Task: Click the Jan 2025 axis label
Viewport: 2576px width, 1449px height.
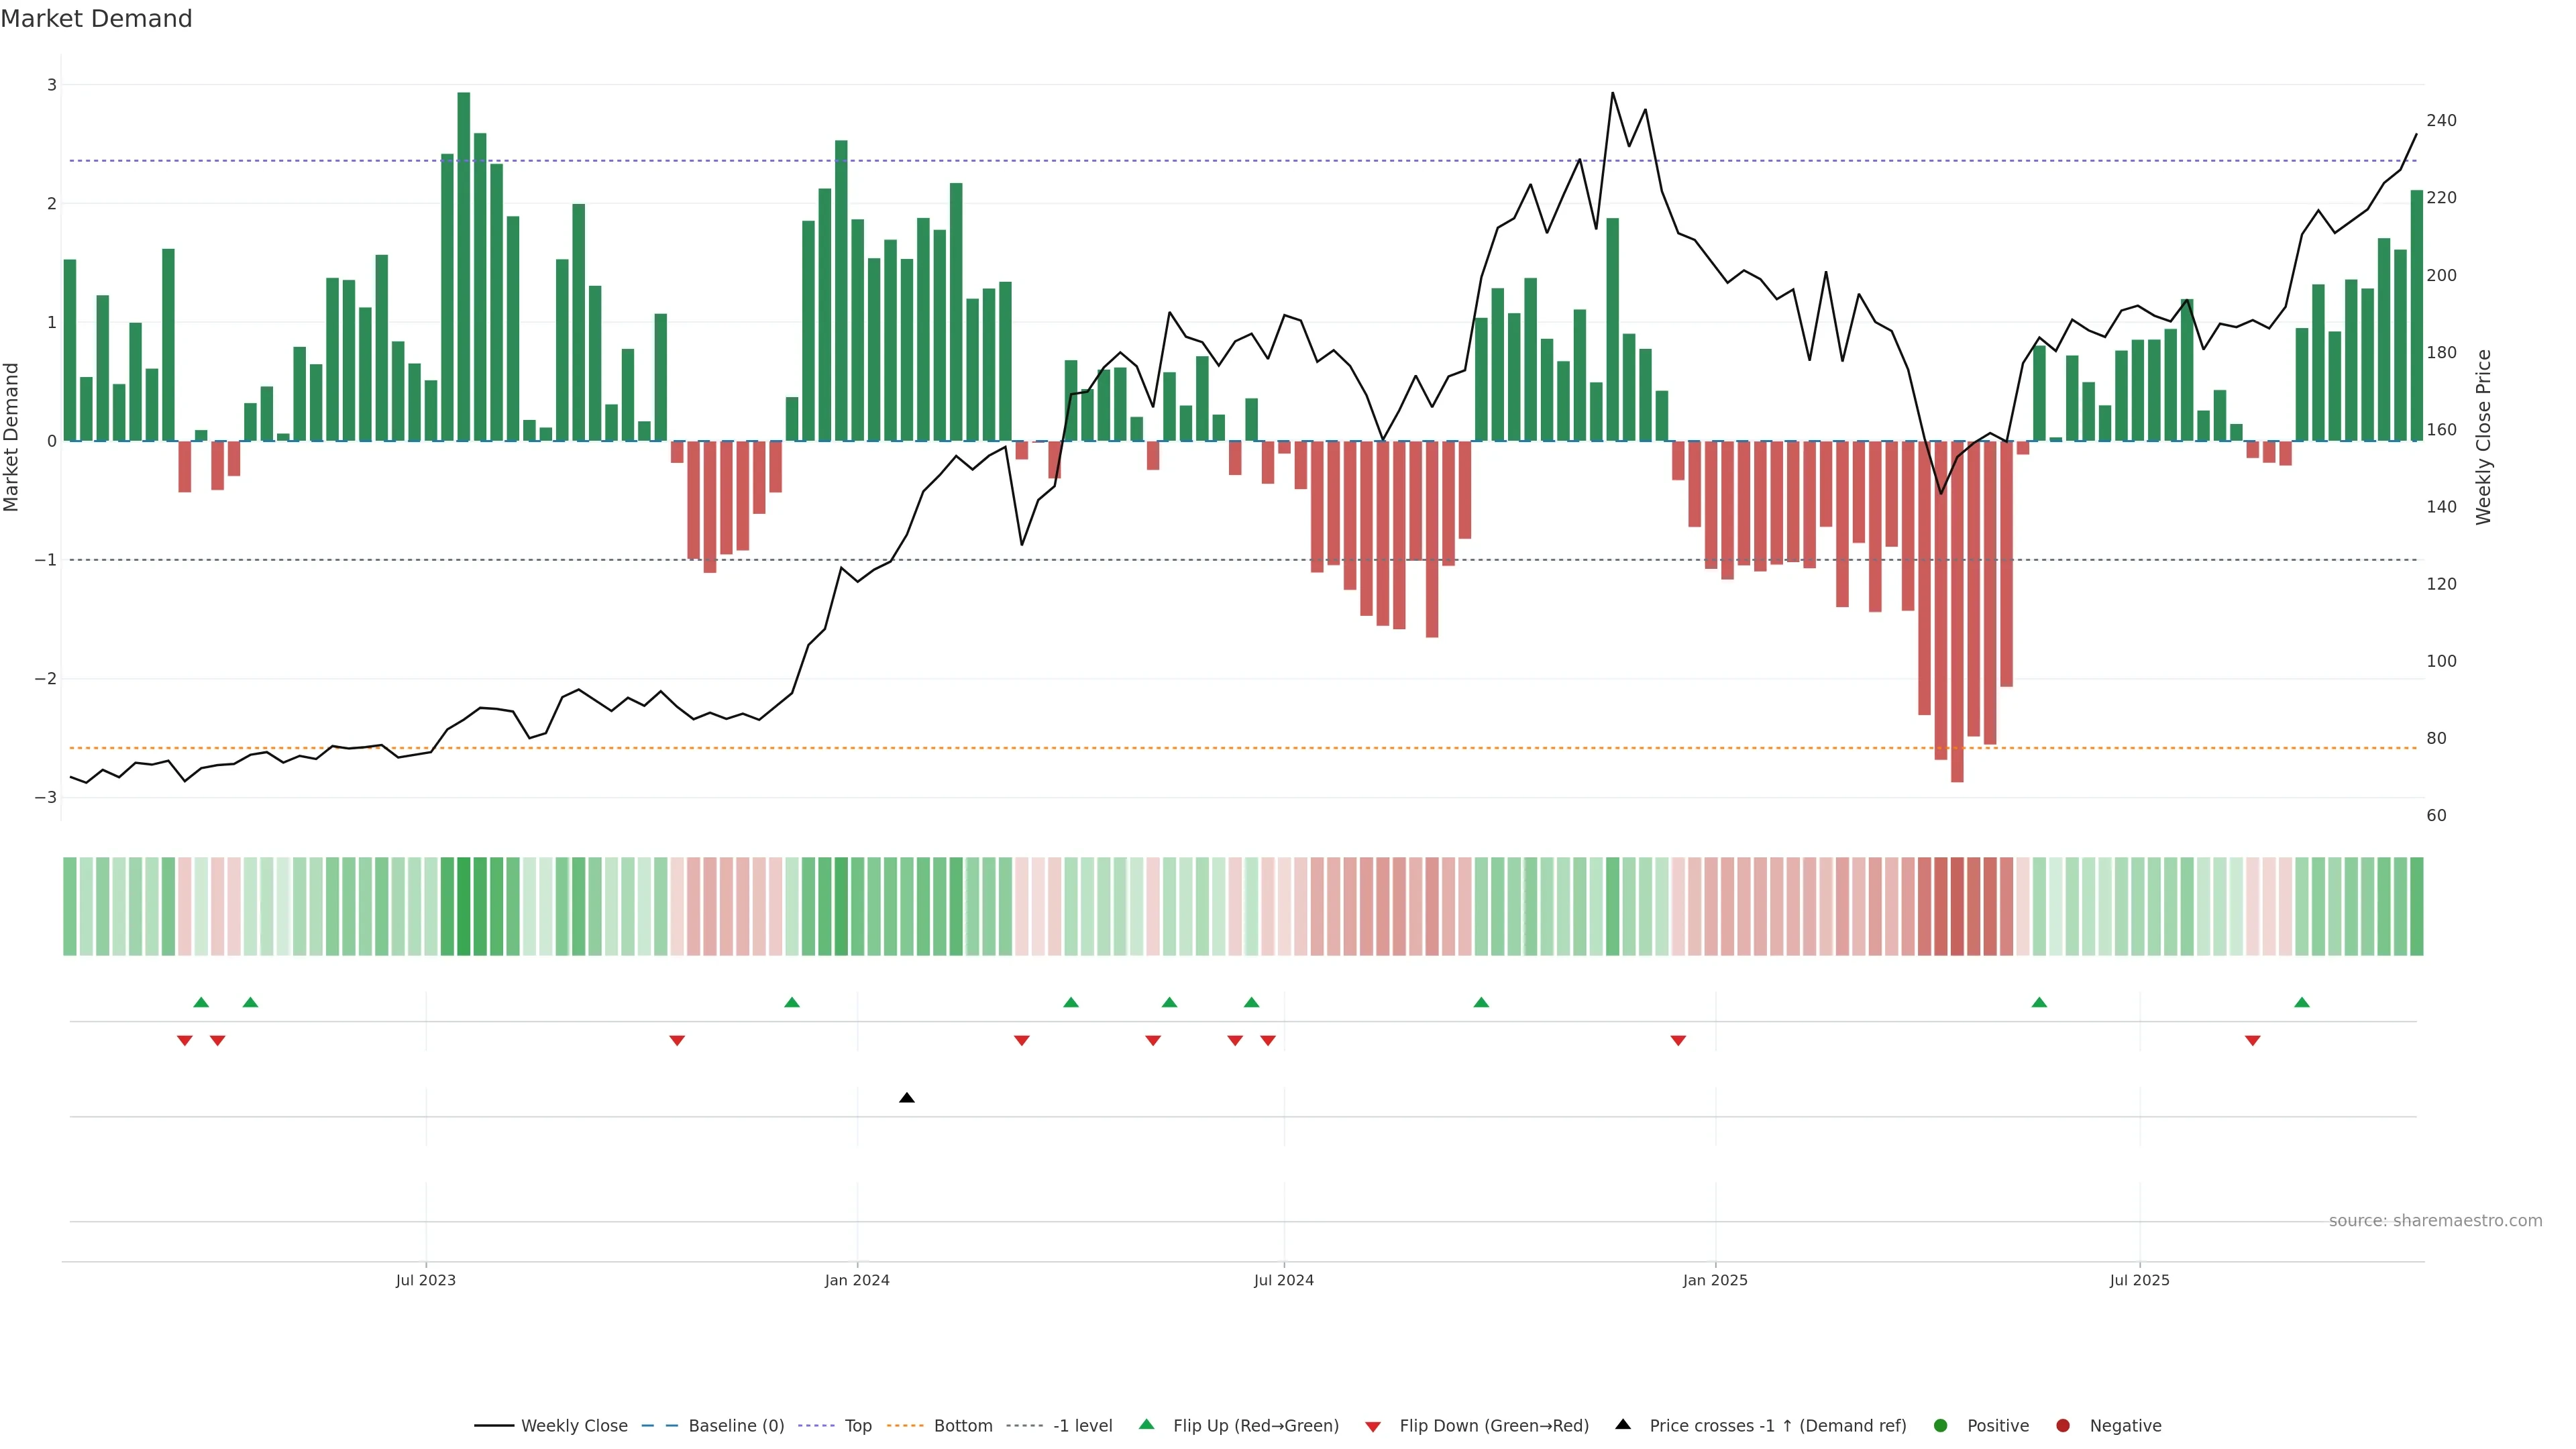Action: click(x=1715, y=1280)
